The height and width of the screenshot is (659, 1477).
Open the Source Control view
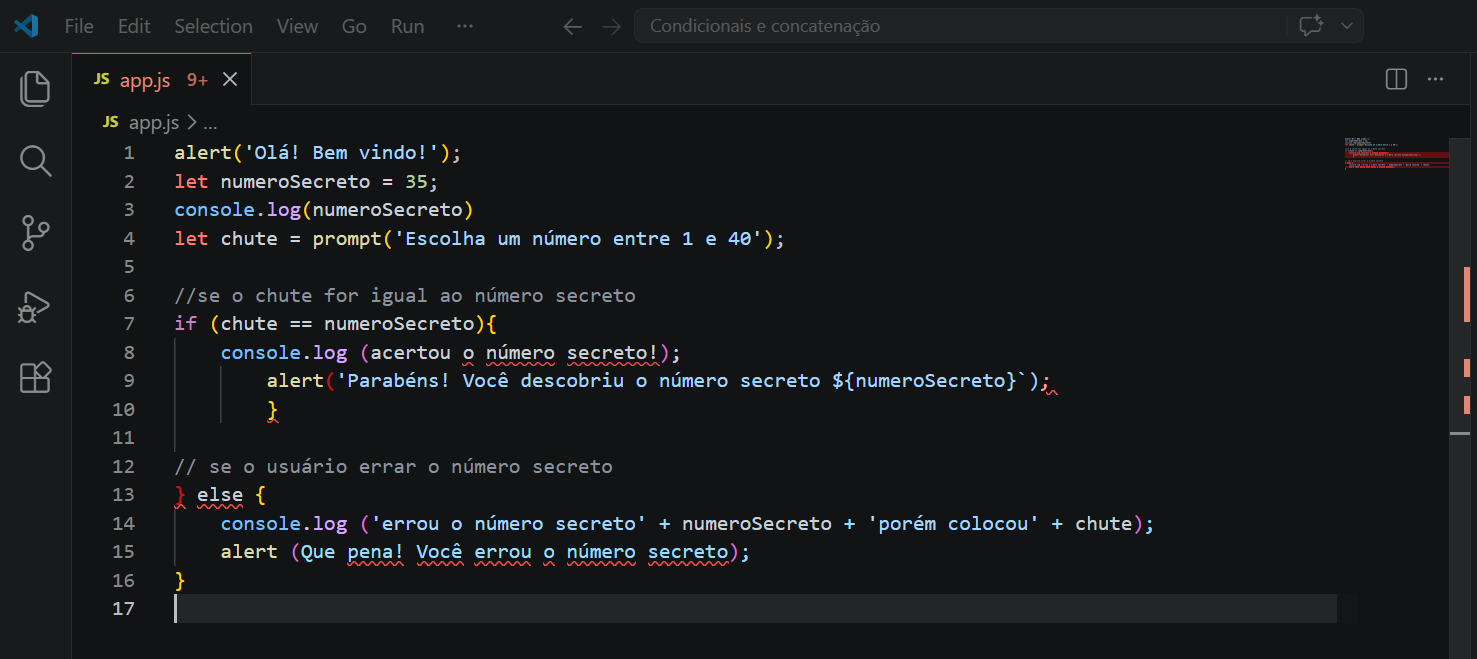pyautogui.click(x=35, y=233)
